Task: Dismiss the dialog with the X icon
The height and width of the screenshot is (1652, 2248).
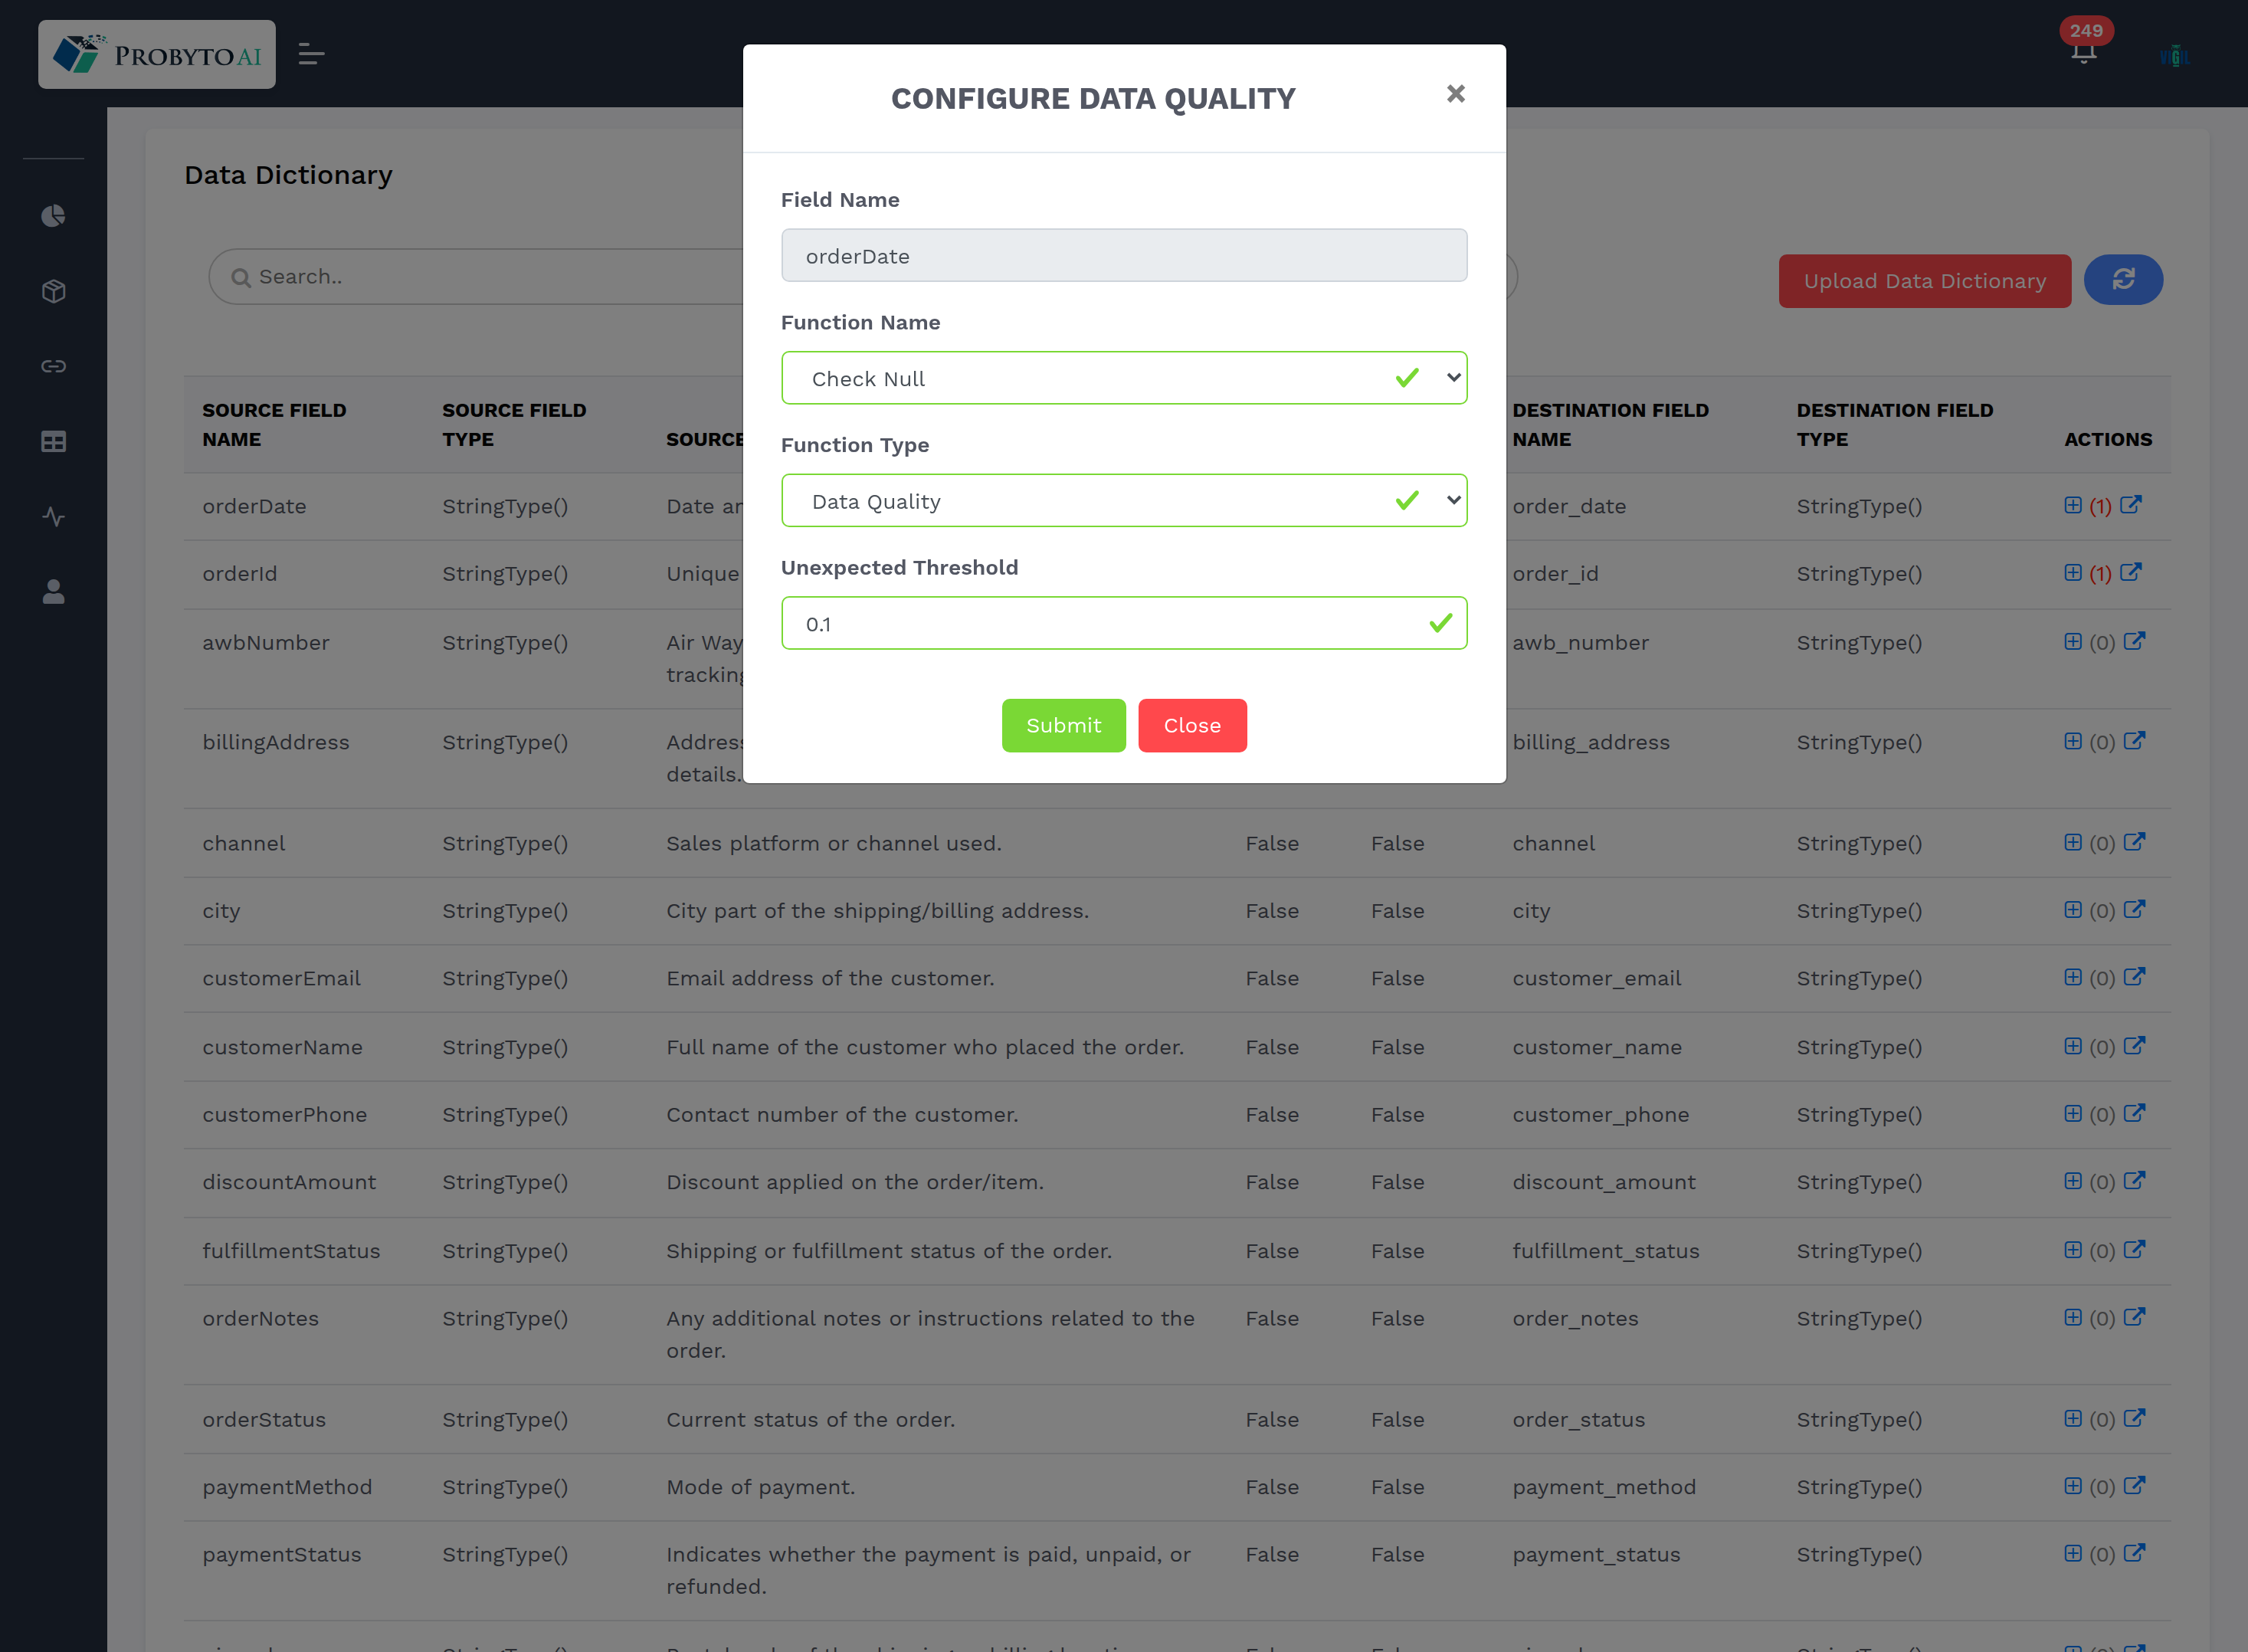Action: (x=1455, y=94)
